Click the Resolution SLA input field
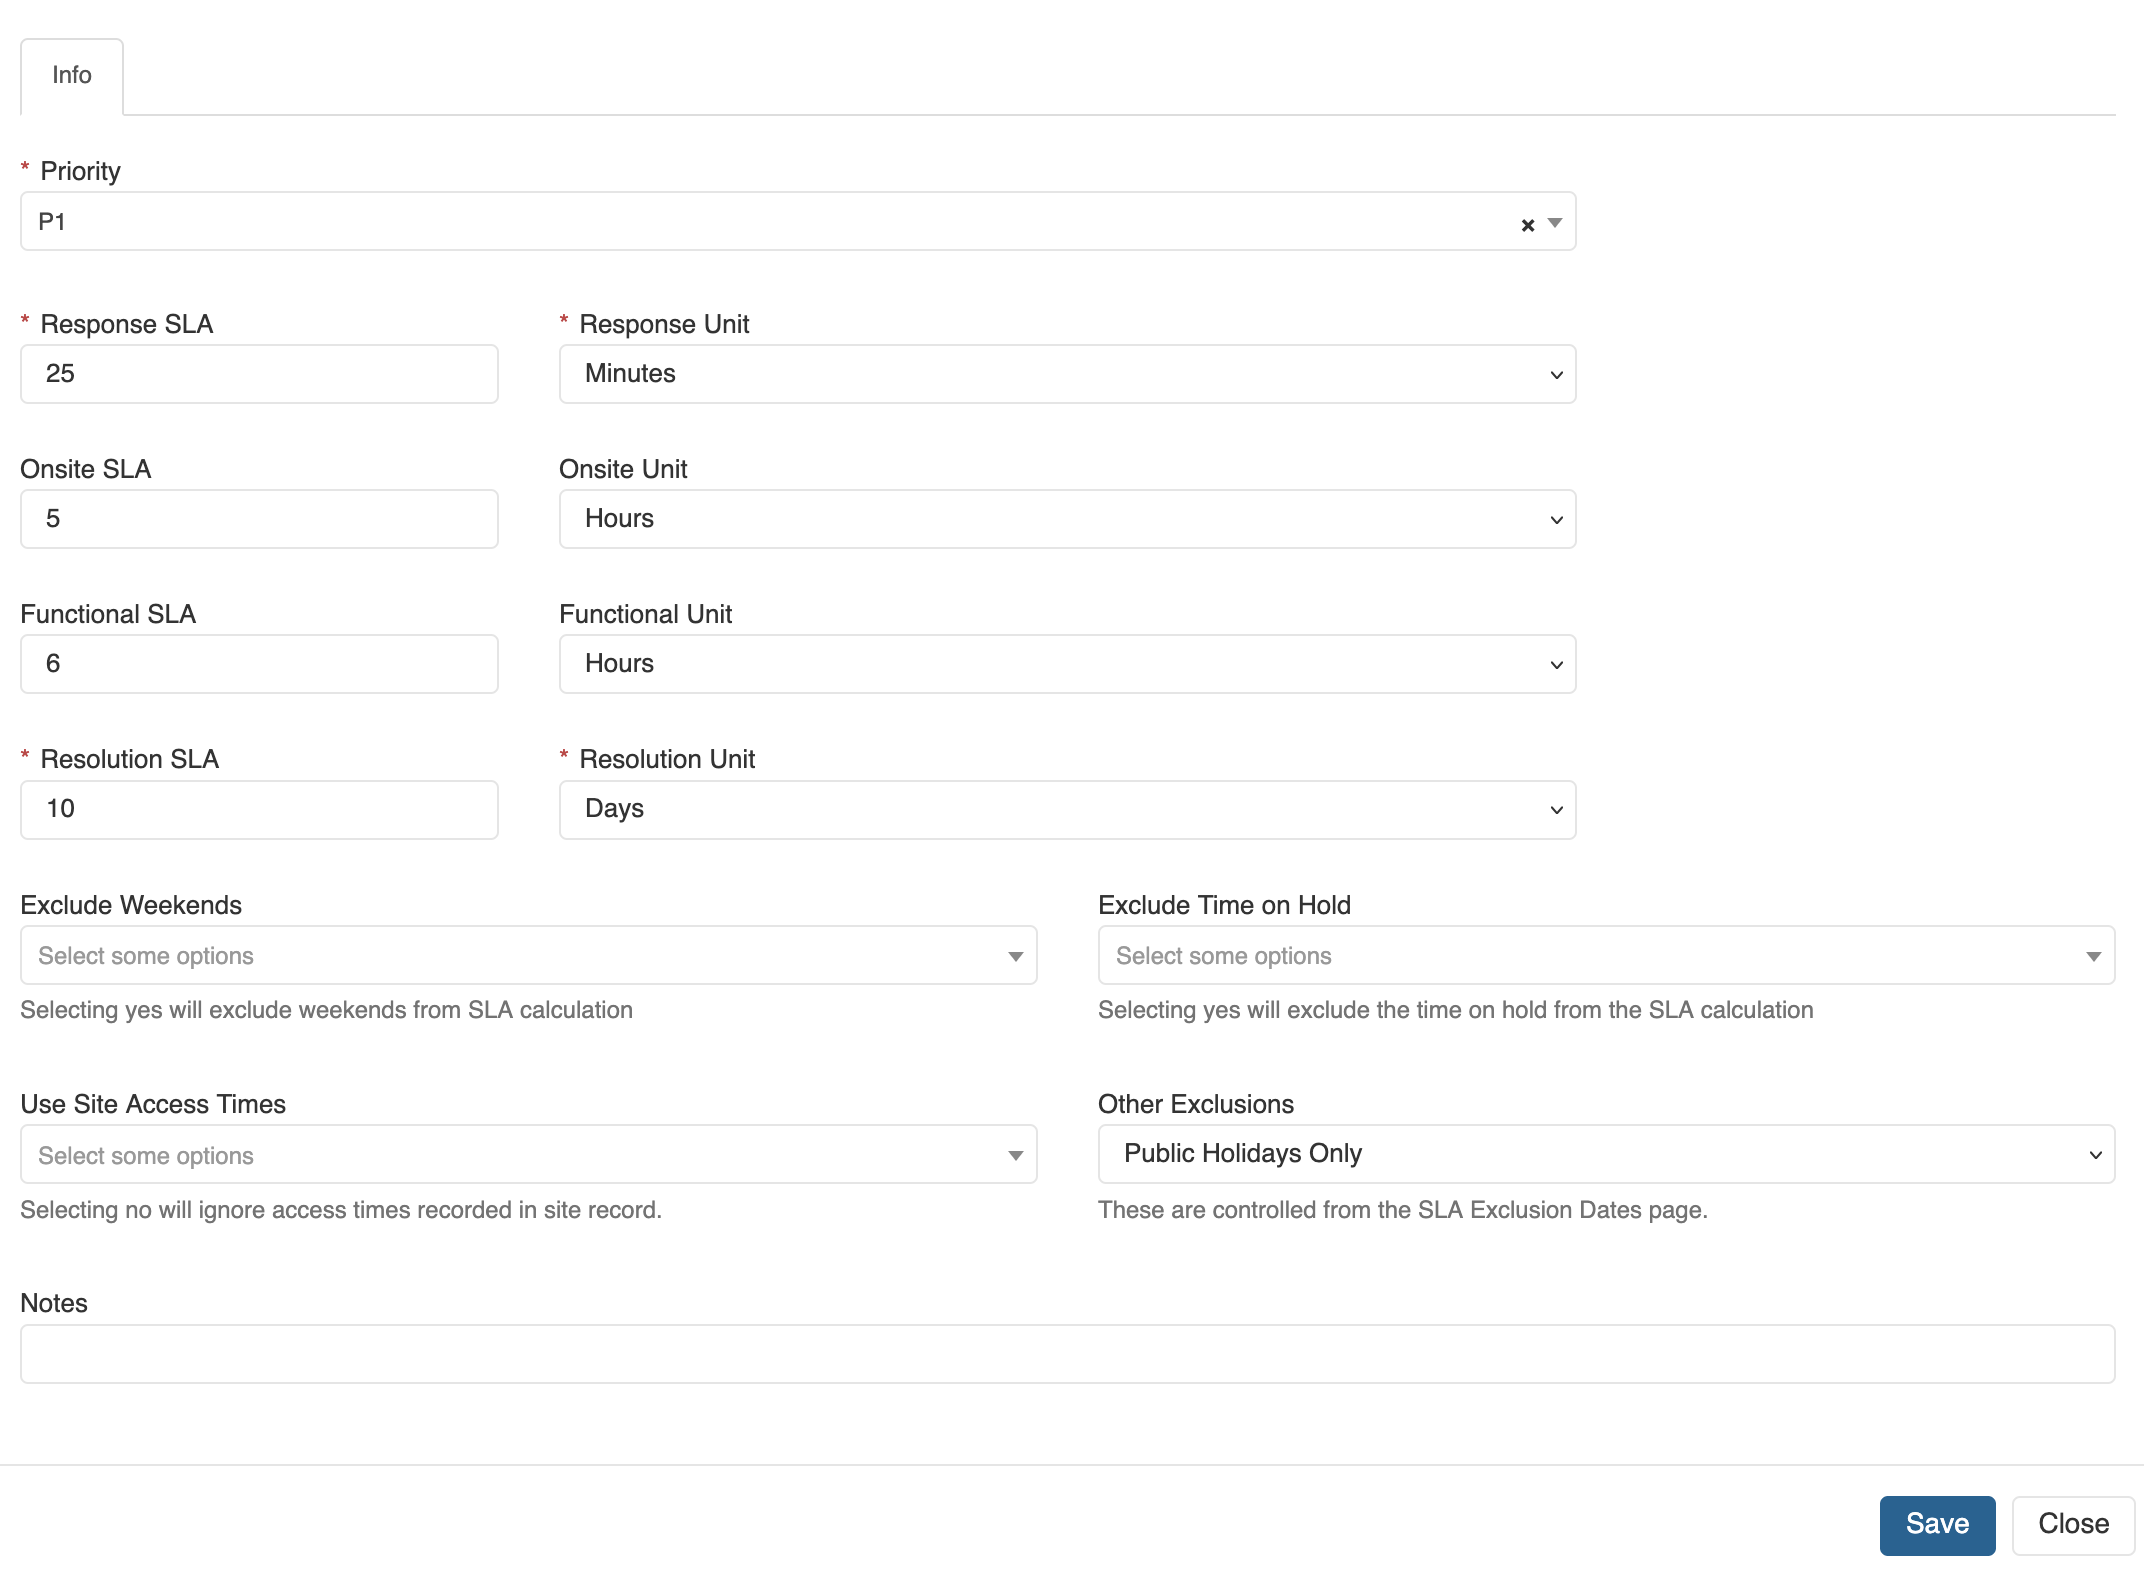This screenshot has width=2144, height=1576. (x=259, y=809)
